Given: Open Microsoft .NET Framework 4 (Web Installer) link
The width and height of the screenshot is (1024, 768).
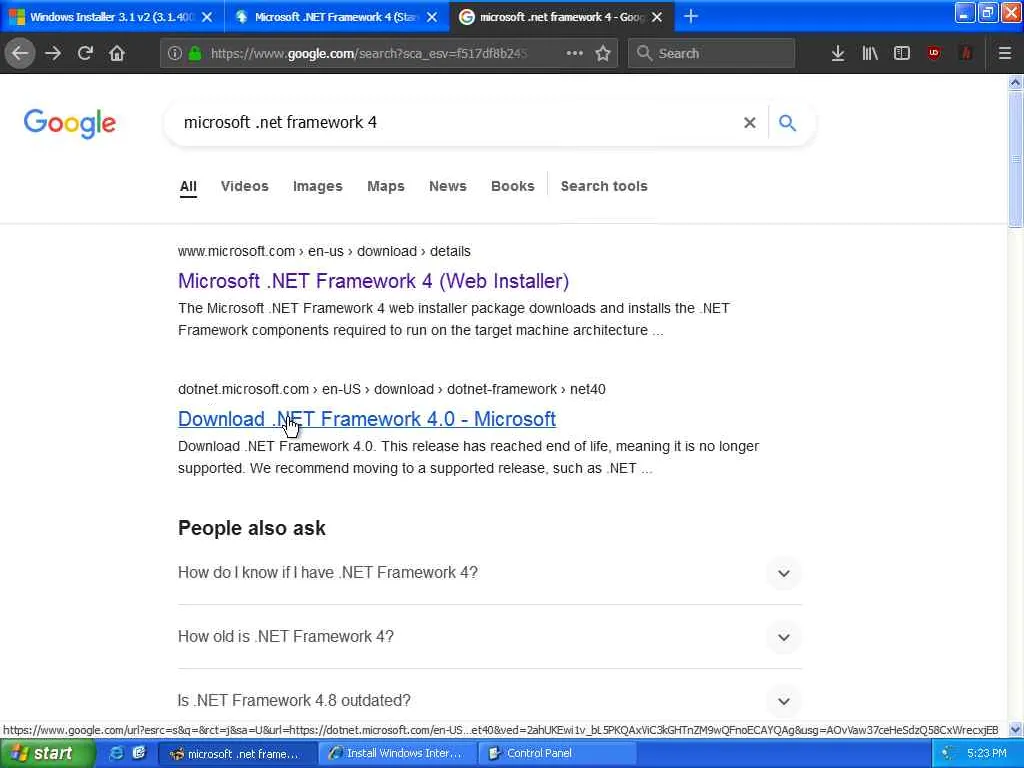Looking at the screenshot, I should click(x=374, y=281).
